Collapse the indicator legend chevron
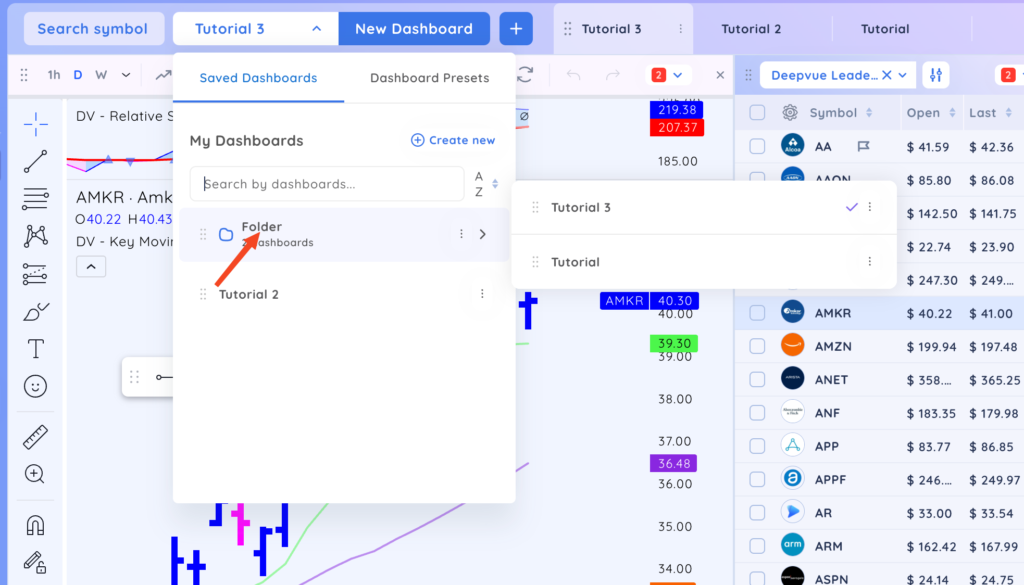 pos(91,266)
